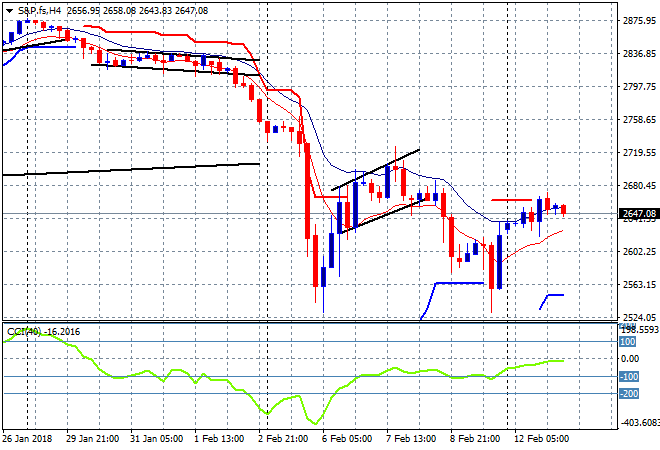Click the 8 Feb 21:00 time label
Image resolution: width=660 pixels, height=450 pixels.
475,439
